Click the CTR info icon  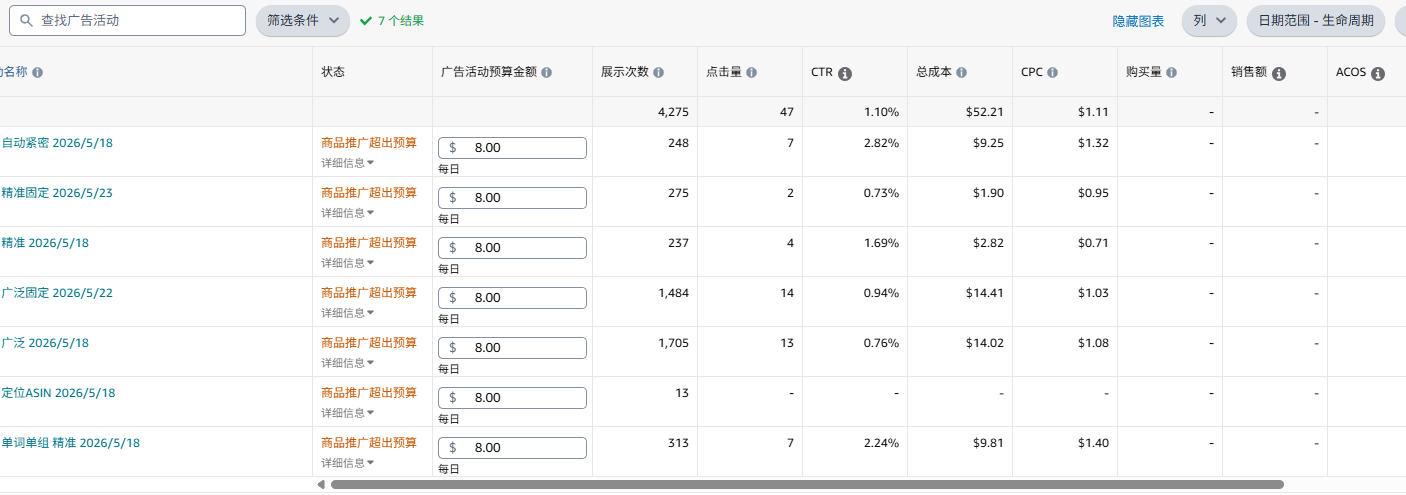pyautogui.click(x=845, y=74)
